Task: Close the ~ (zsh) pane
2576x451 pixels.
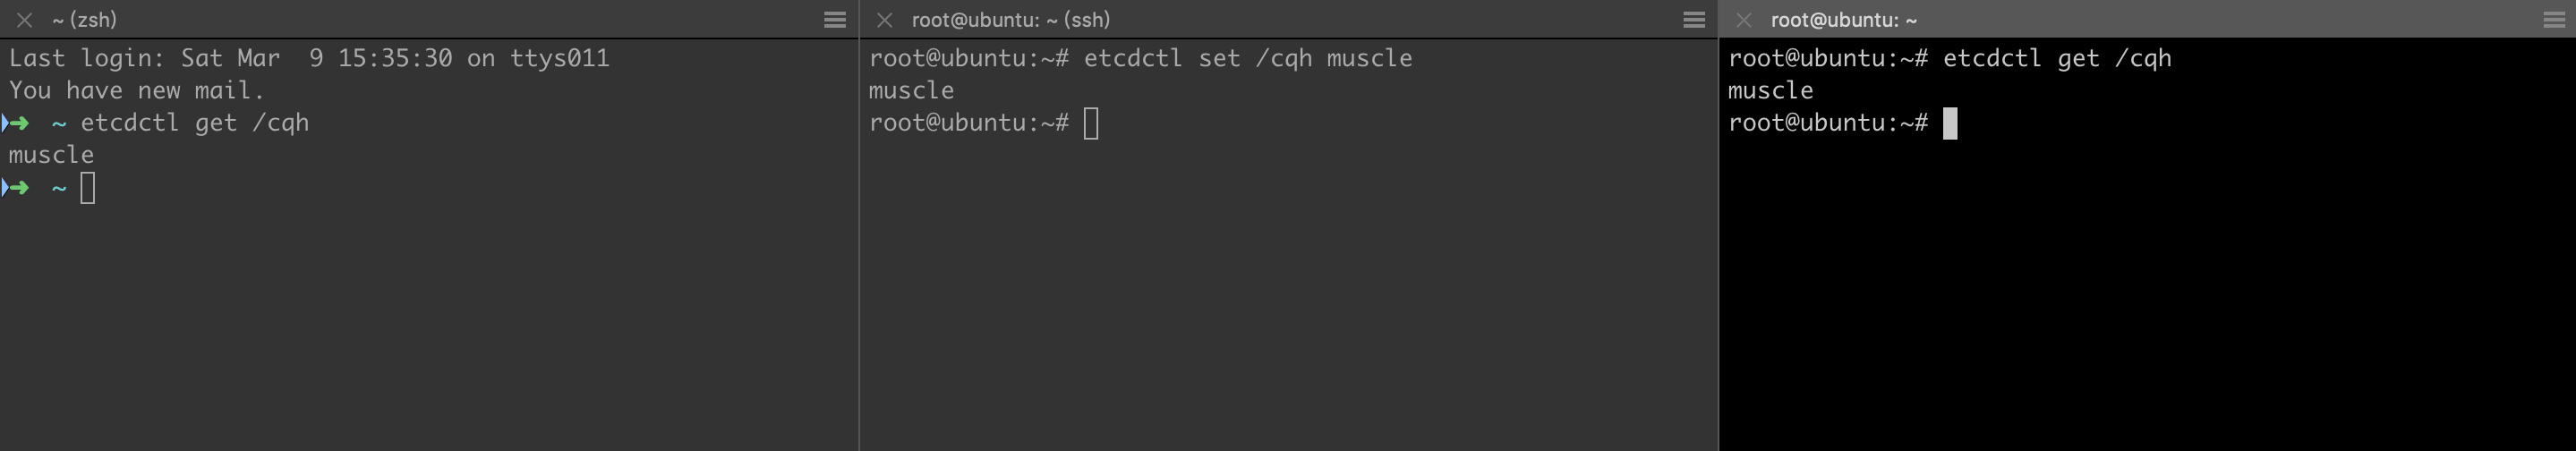Action: pos(25,20)
